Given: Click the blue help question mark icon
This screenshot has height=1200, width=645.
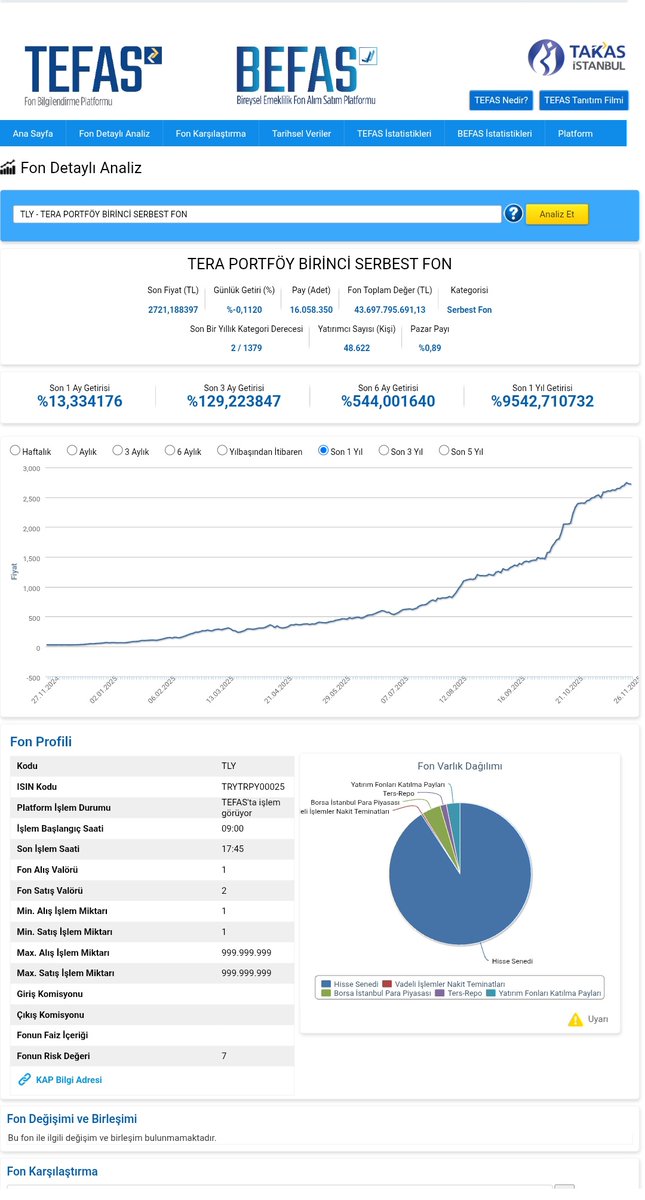Looking at the screenshot, I should (513, 213).
